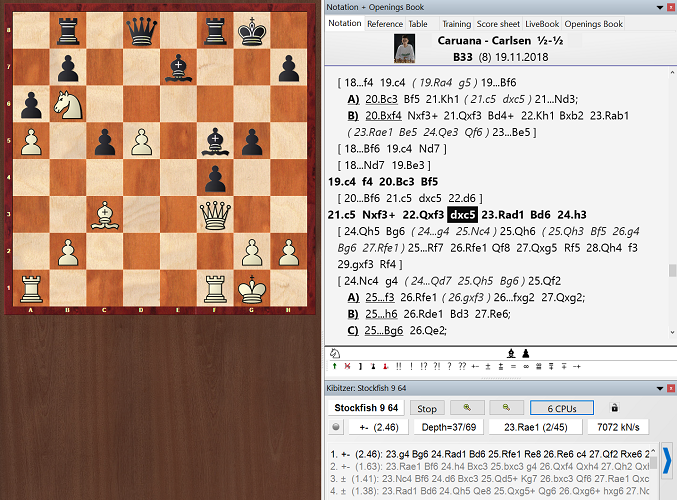Stop the Stockfish engine analysis
This screenshot has width=677, height=500.
427,408
